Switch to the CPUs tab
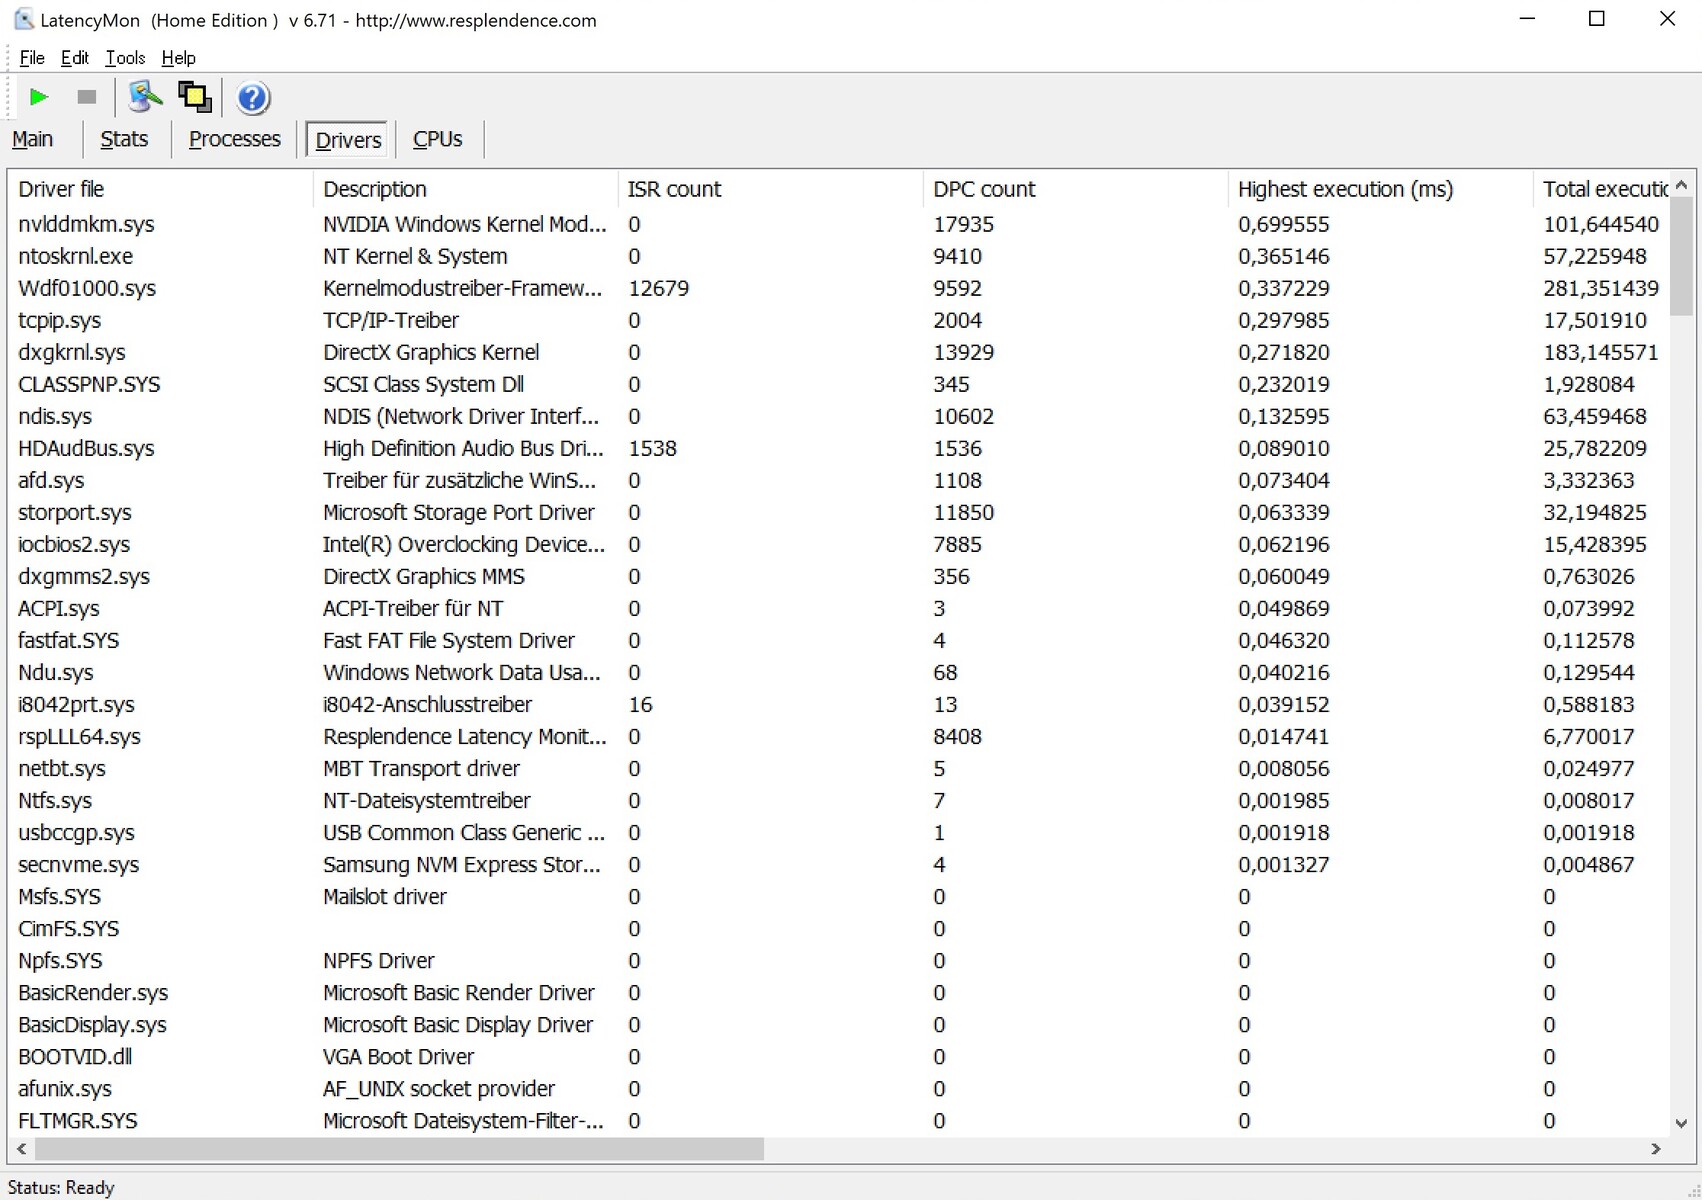Viewport: 1702px width, 1200px height. click(x=438, y=139)
